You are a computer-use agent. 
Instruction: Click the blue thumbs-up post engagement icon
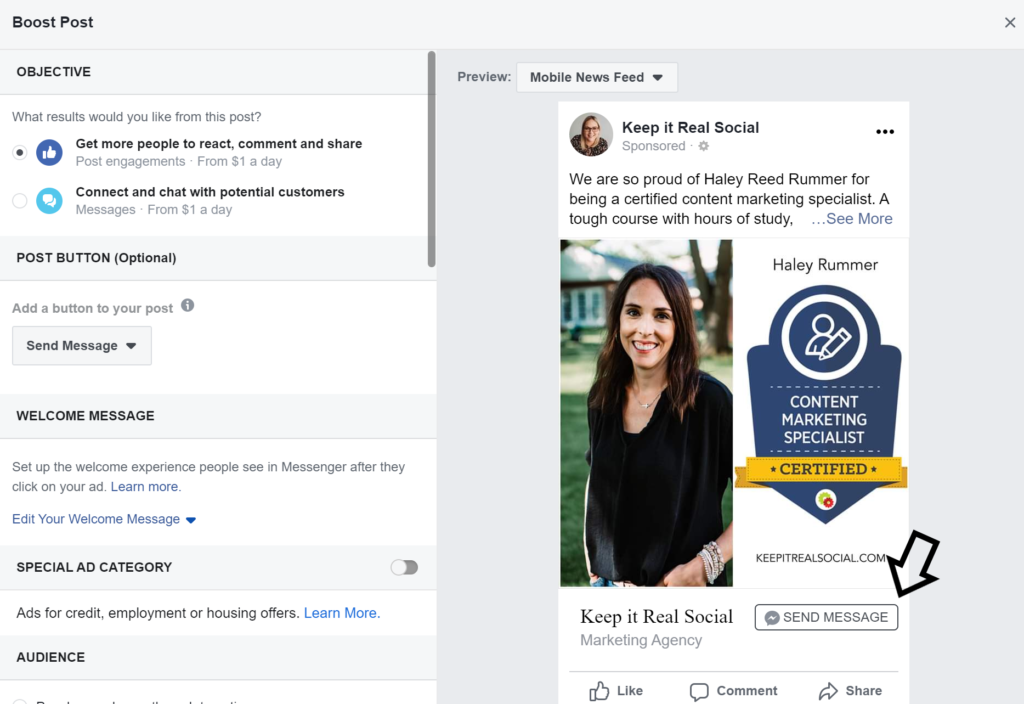click(x=50, y=153)
